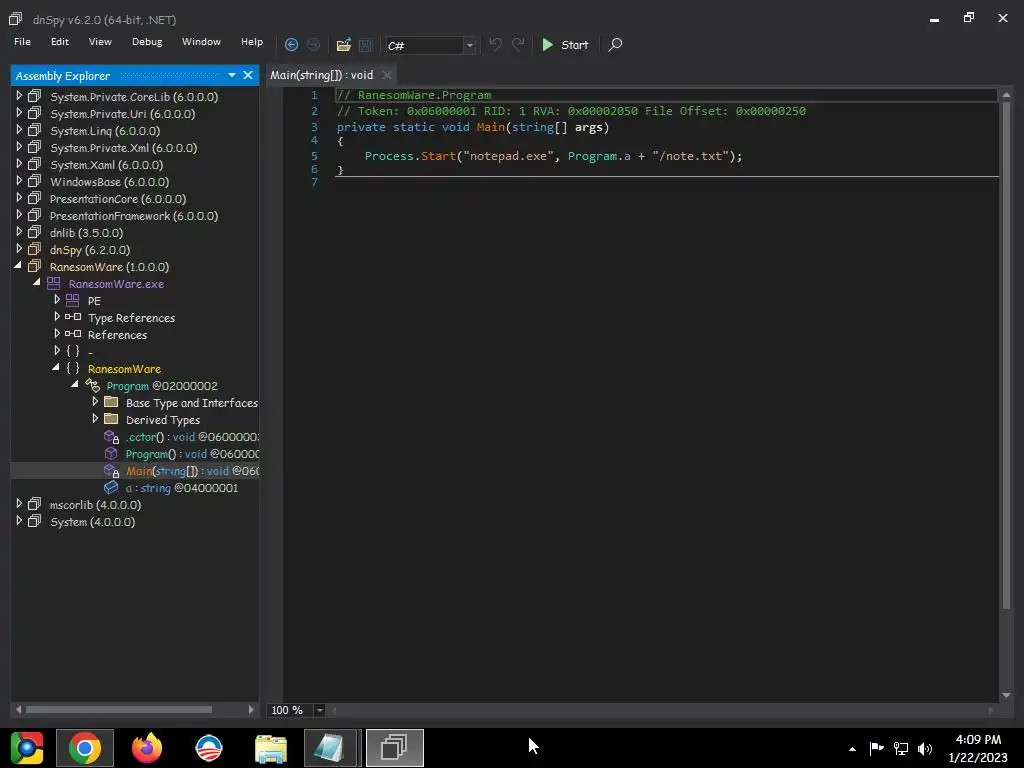Viewport: 1024px width, 768px height.
Task: Open the View menu
Action: click(x=100, y=42)
